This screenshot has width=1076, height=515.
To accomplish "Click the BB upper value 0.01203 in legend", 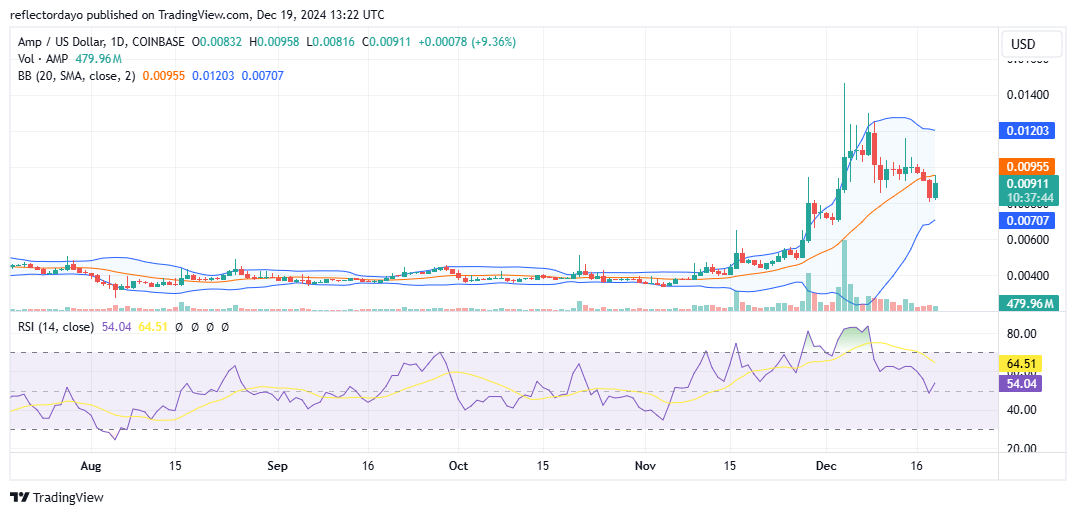I will click(x=213, y=76).
